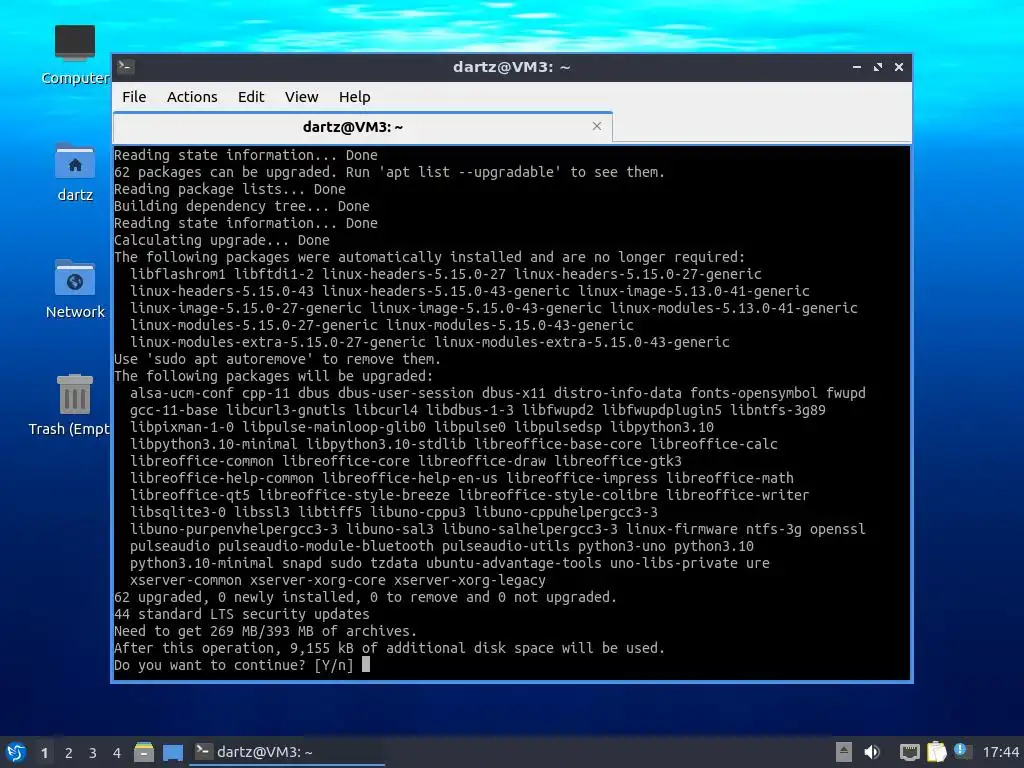Viewport: 1024px width, 768px height.
Task: Open the Network desktop icon
Action: tap(75, 289)
